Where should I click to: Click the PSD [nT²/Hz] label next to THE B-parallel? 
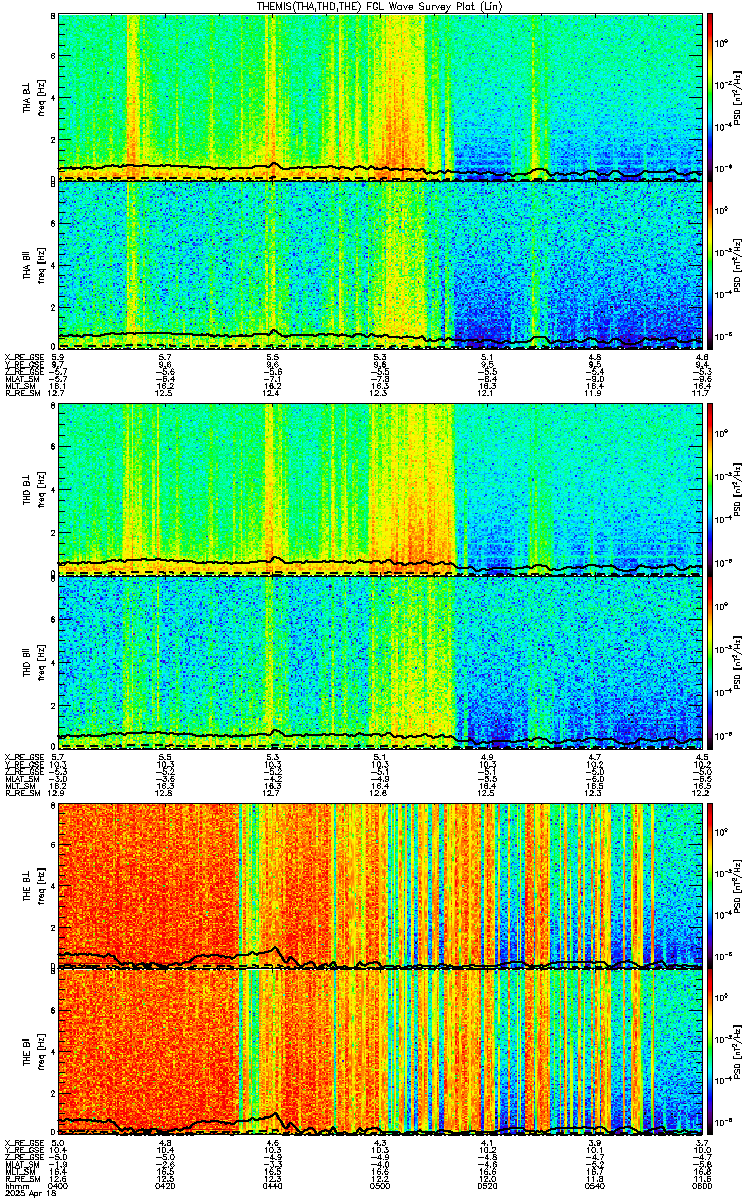point(738,1053)
